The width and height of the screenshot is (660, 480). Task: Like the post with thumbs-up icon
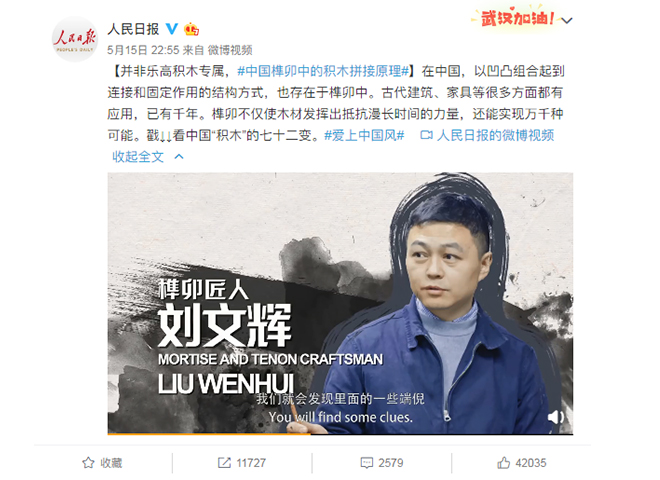(x=503, y=463)
